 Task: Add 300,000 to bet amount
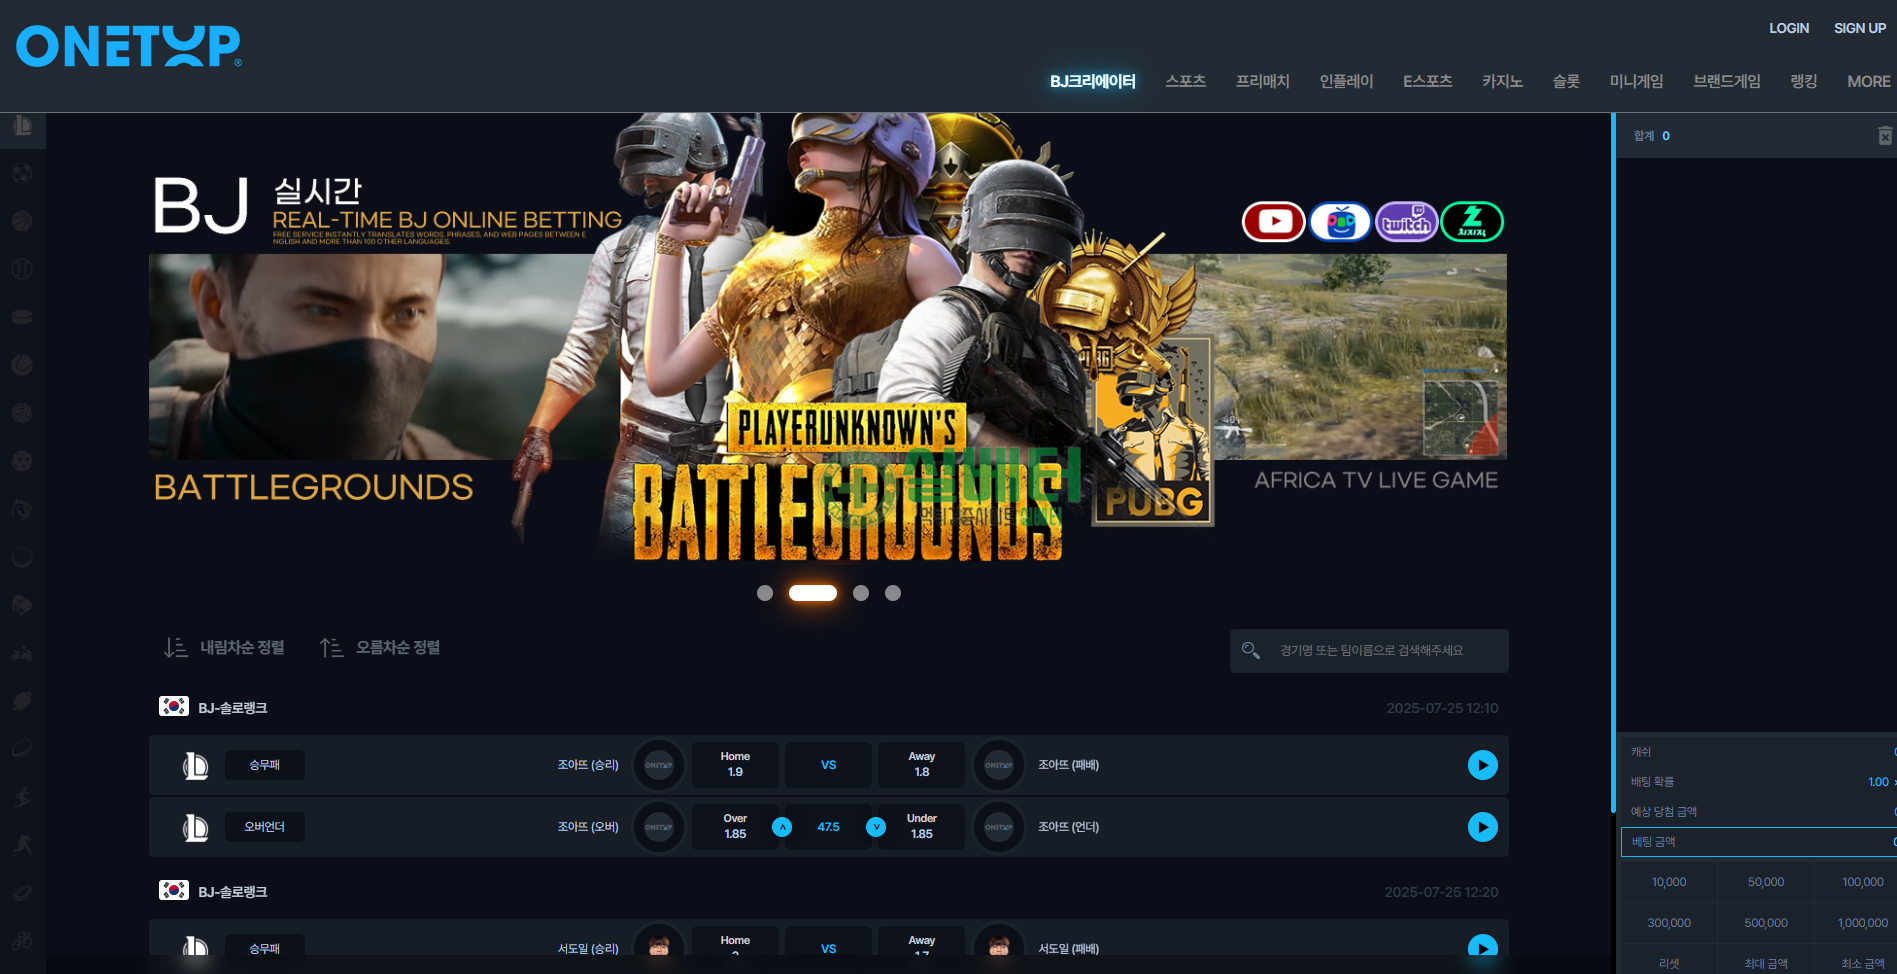(x=1668, y=923)
